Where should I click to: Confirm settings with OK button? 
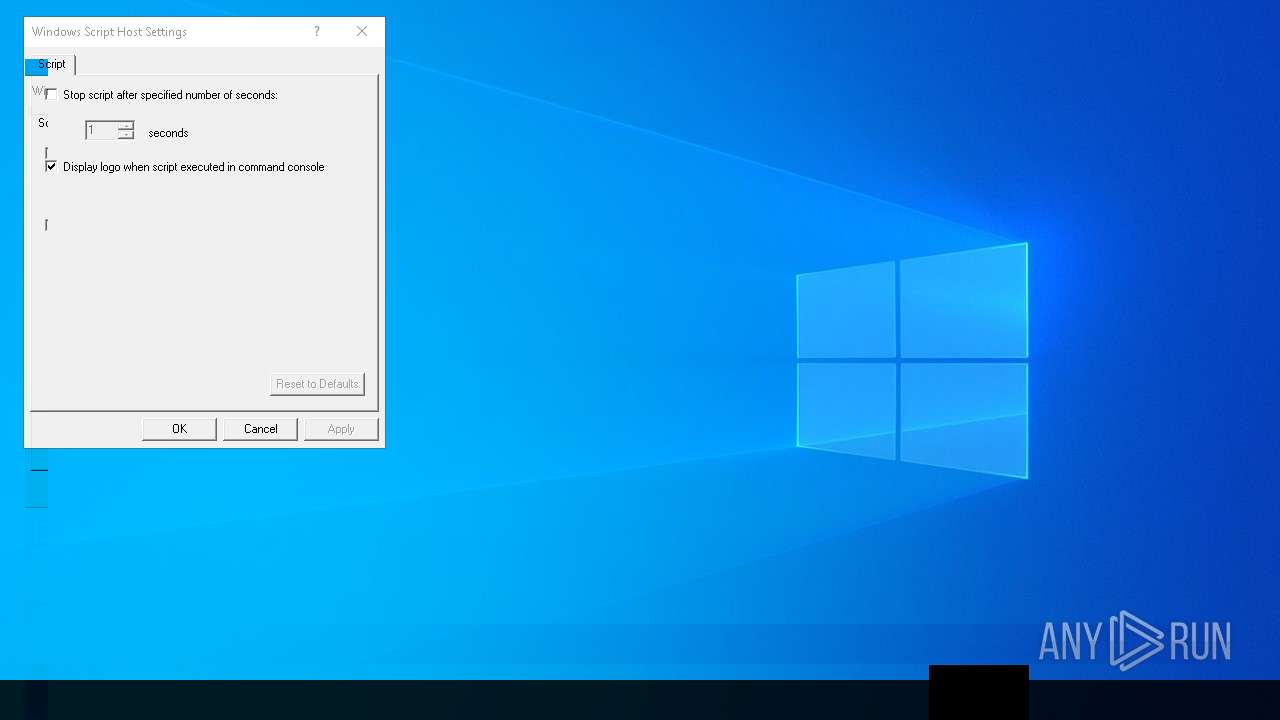[179, 429]
